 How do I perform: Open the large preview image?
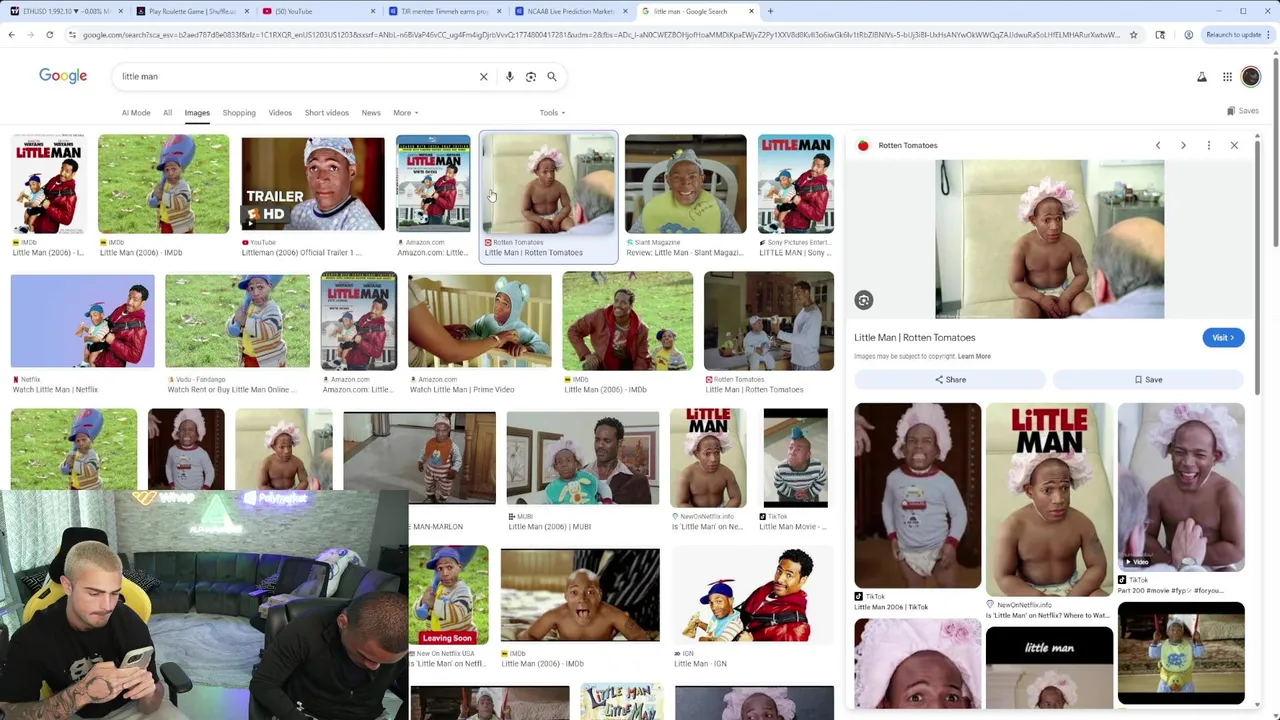click(x=1049, y=239)
